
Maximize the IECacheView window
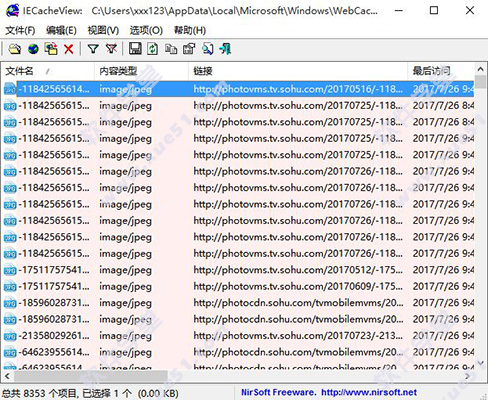tap(434, 11)
